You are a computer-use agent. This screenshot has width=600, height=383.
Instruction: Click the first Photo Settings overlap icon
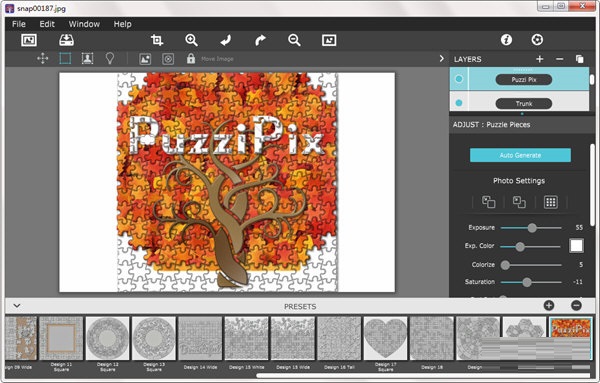pos(489,202)
